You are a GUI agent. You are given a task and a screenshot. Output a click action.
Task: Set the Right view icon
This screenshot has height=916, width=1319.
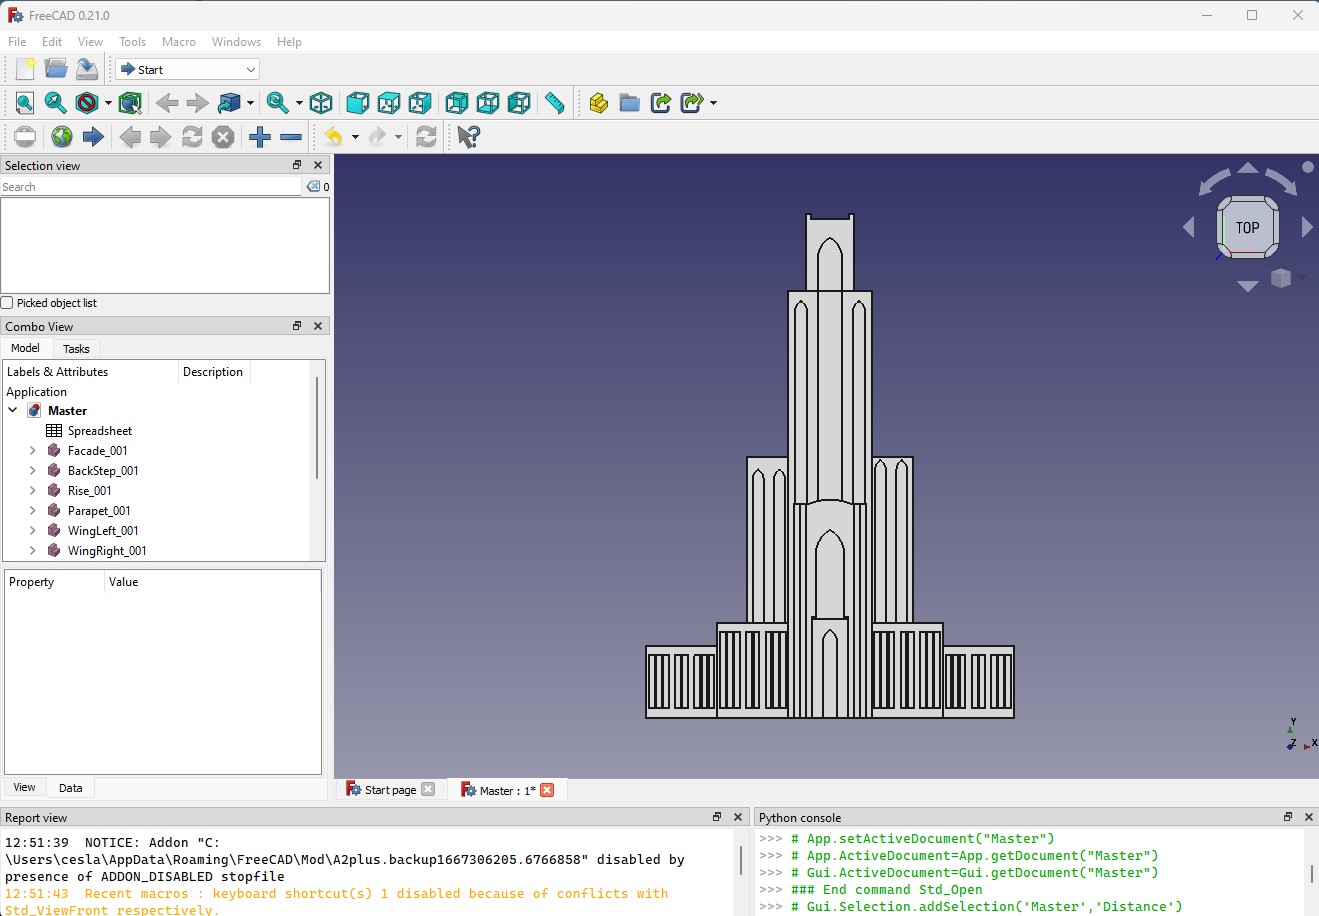[420, 103]
